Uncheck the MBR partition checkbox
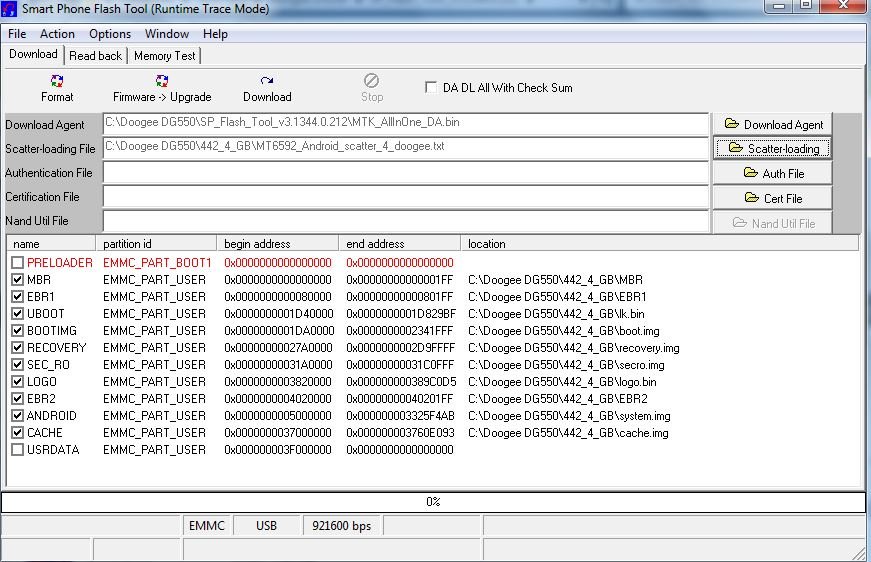 pos(17,279)
